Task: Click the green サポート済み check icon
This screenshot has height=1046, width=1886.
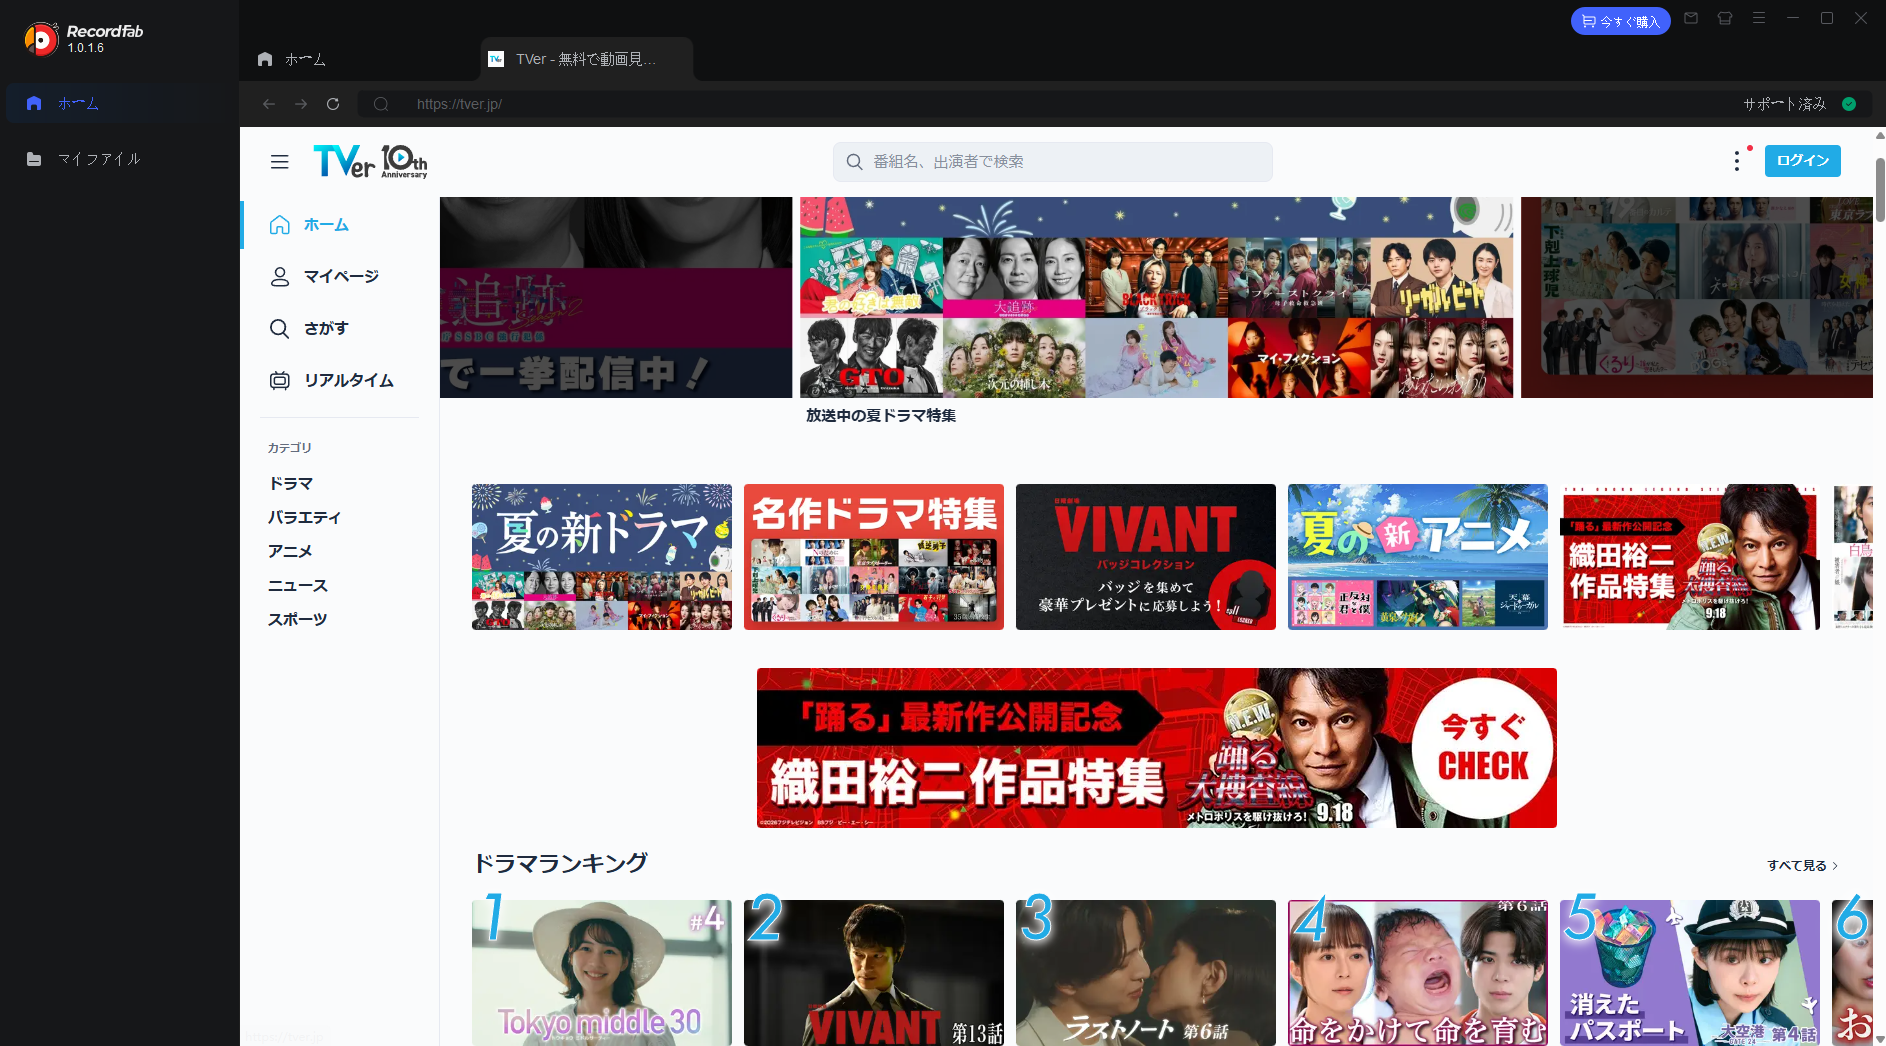Action: [1849, 104]
